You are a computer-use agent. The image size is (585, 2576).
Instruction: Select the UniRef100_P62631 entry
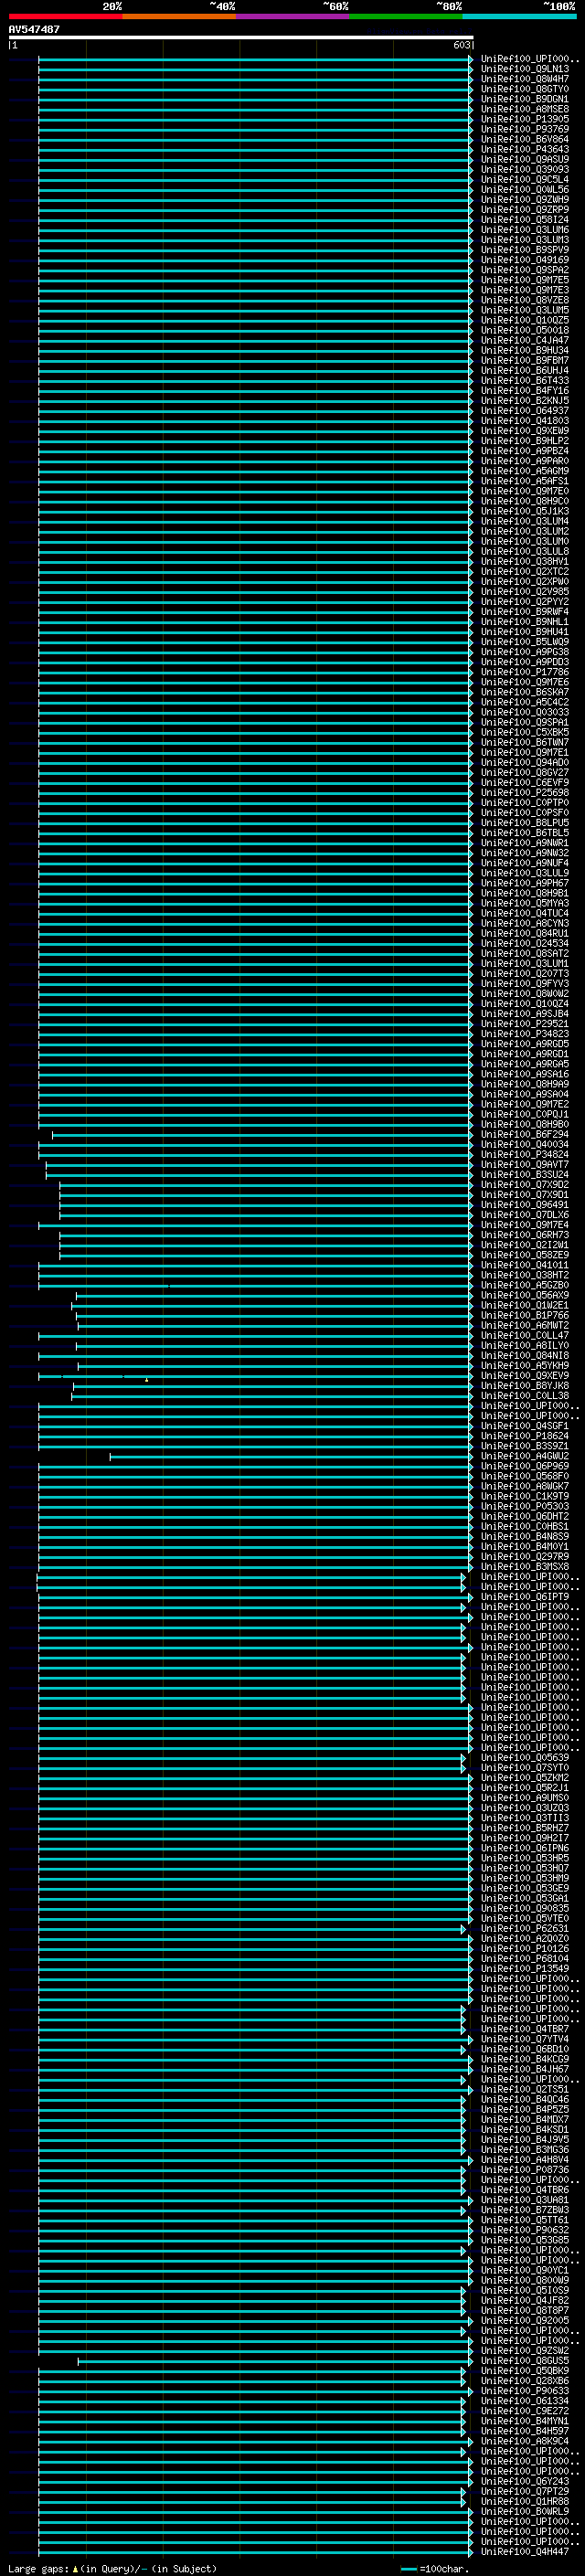pos(525,1929)
